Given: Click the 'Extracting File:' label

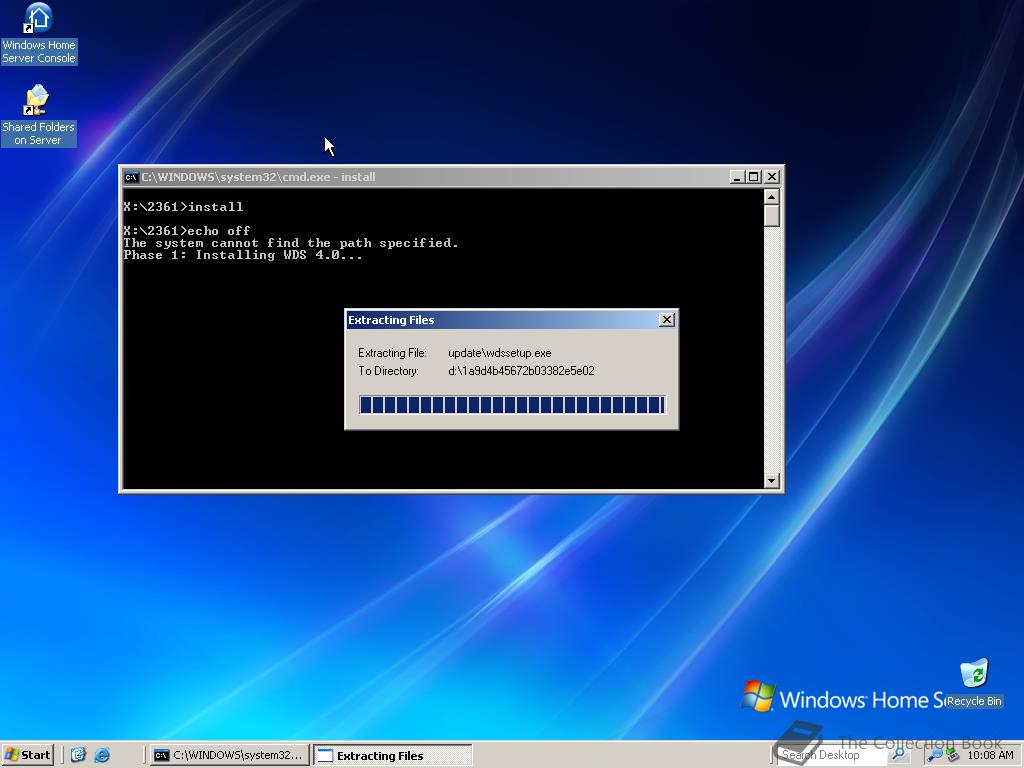Looking at the screenshot, I should [x=392, y=353].
